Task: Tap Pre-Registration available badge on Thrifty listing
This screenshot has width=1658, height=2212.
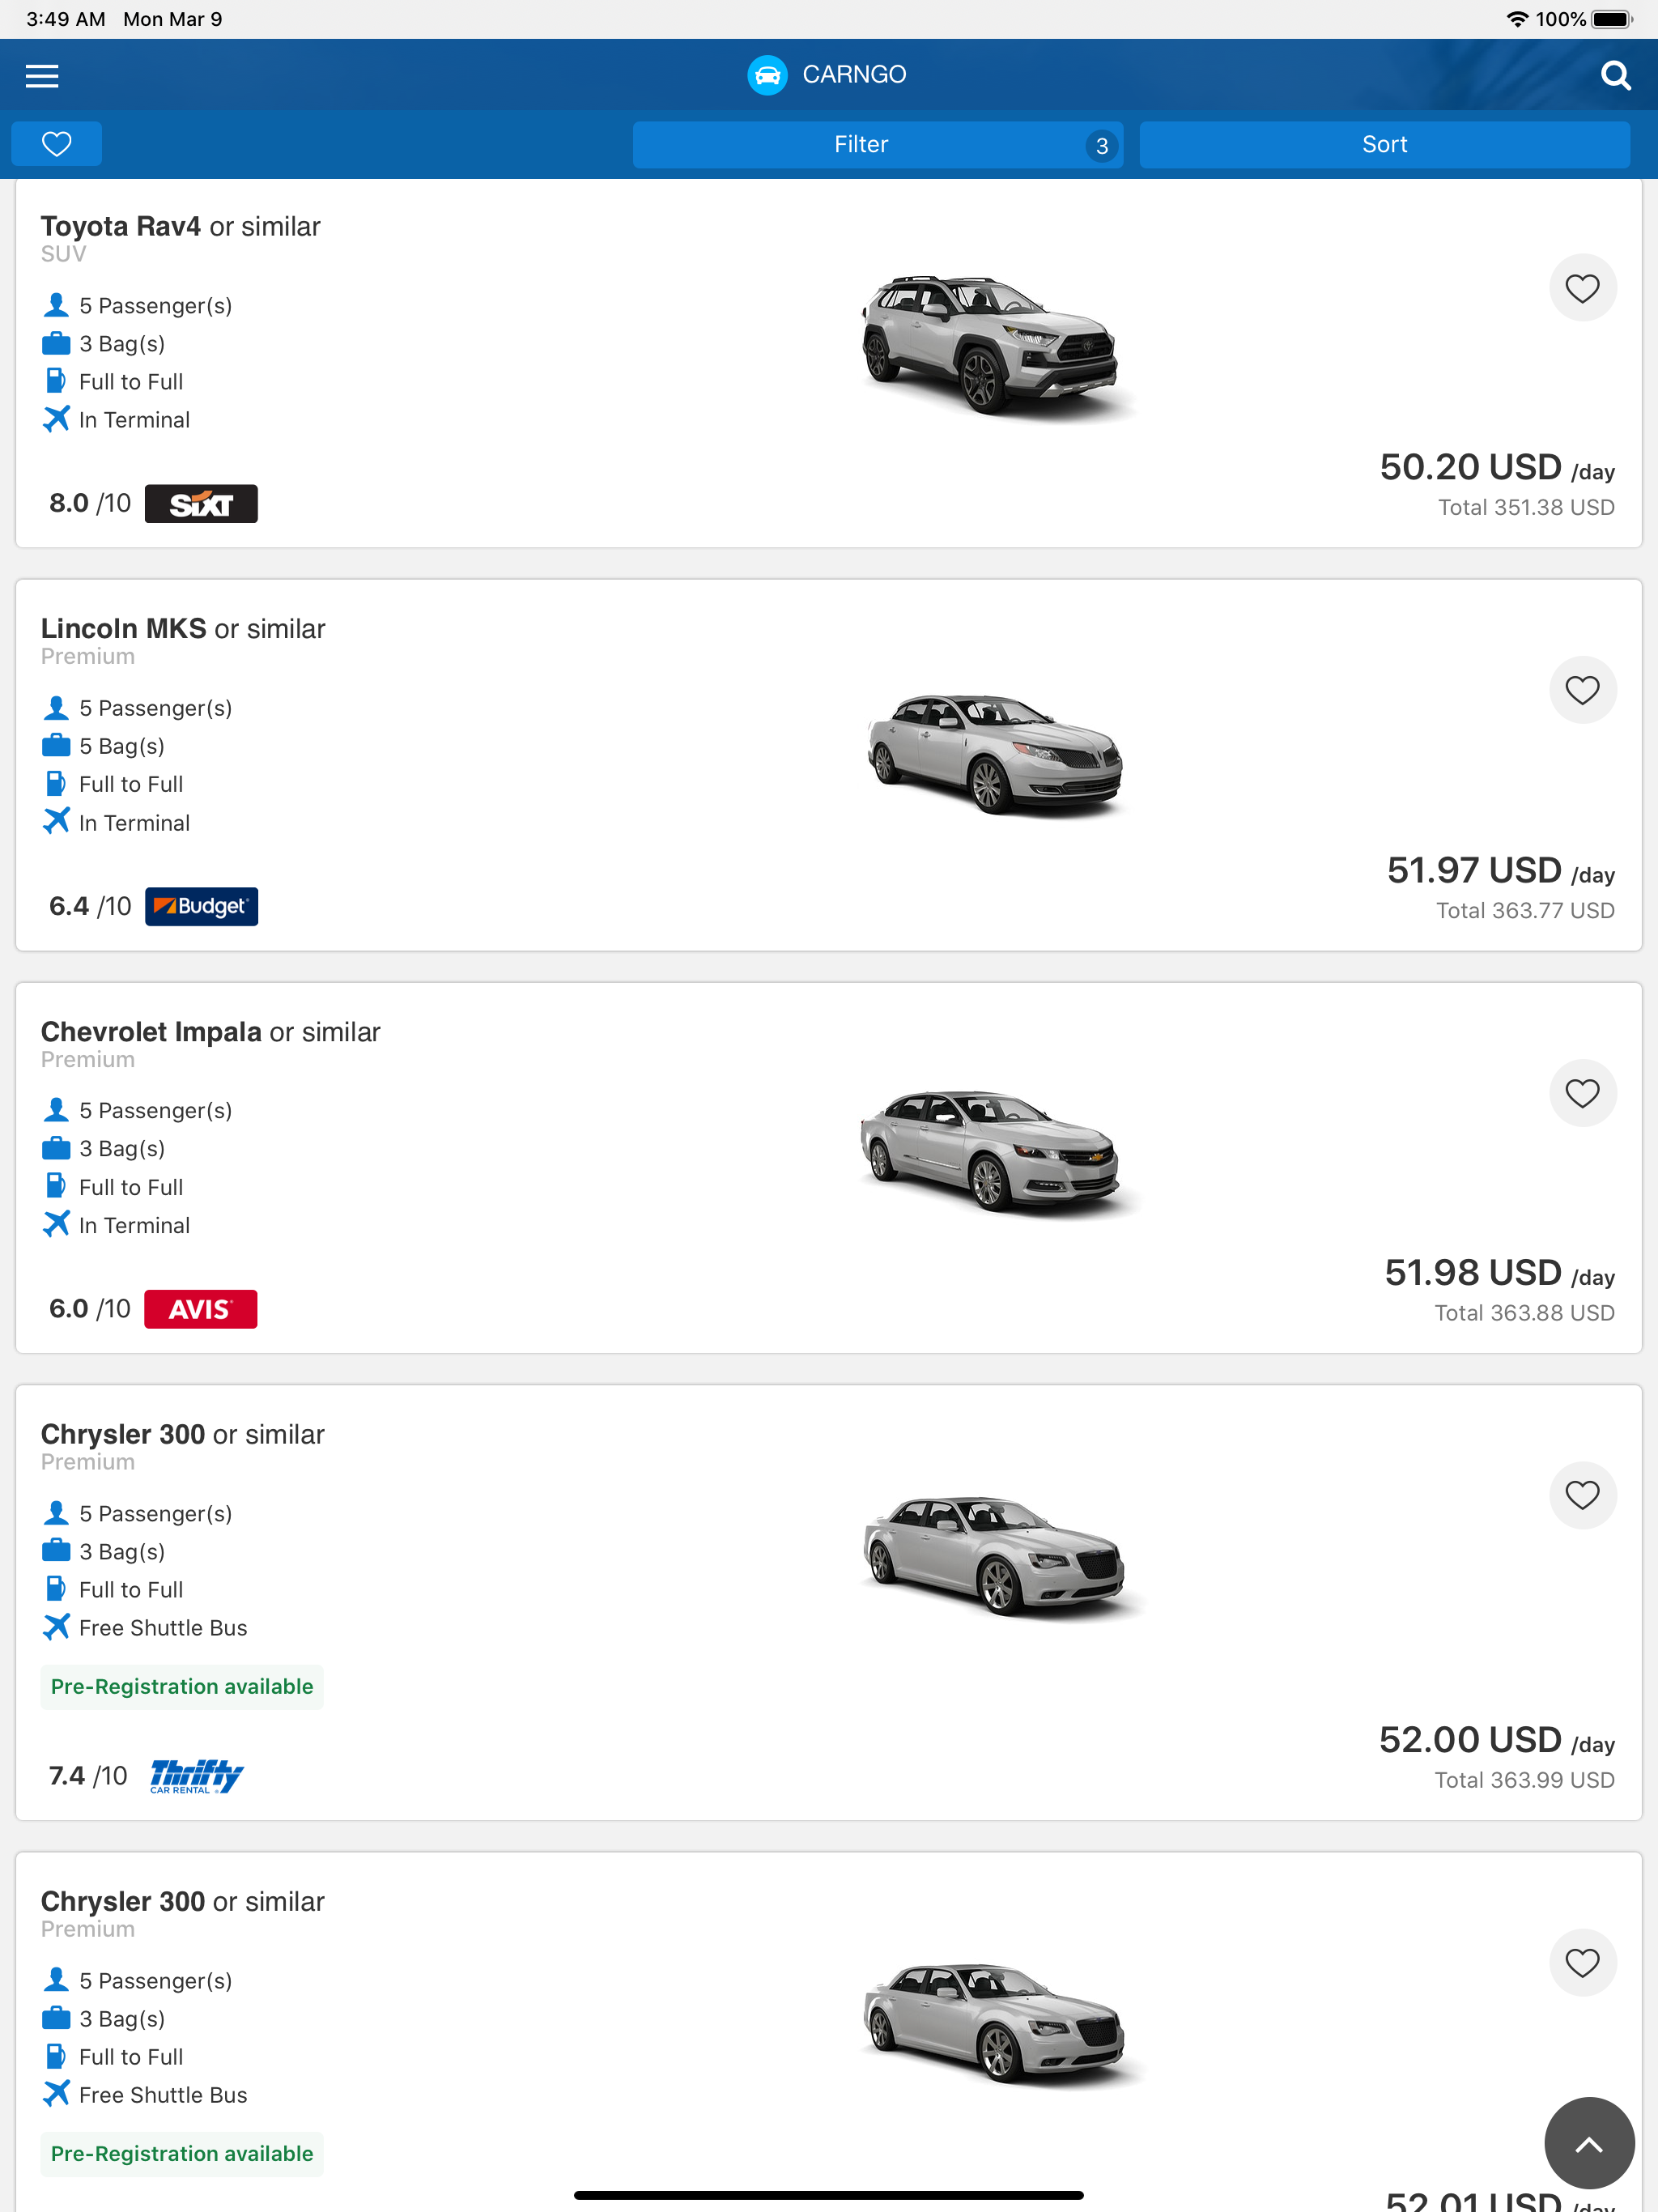Action: tap(182, 1687)
